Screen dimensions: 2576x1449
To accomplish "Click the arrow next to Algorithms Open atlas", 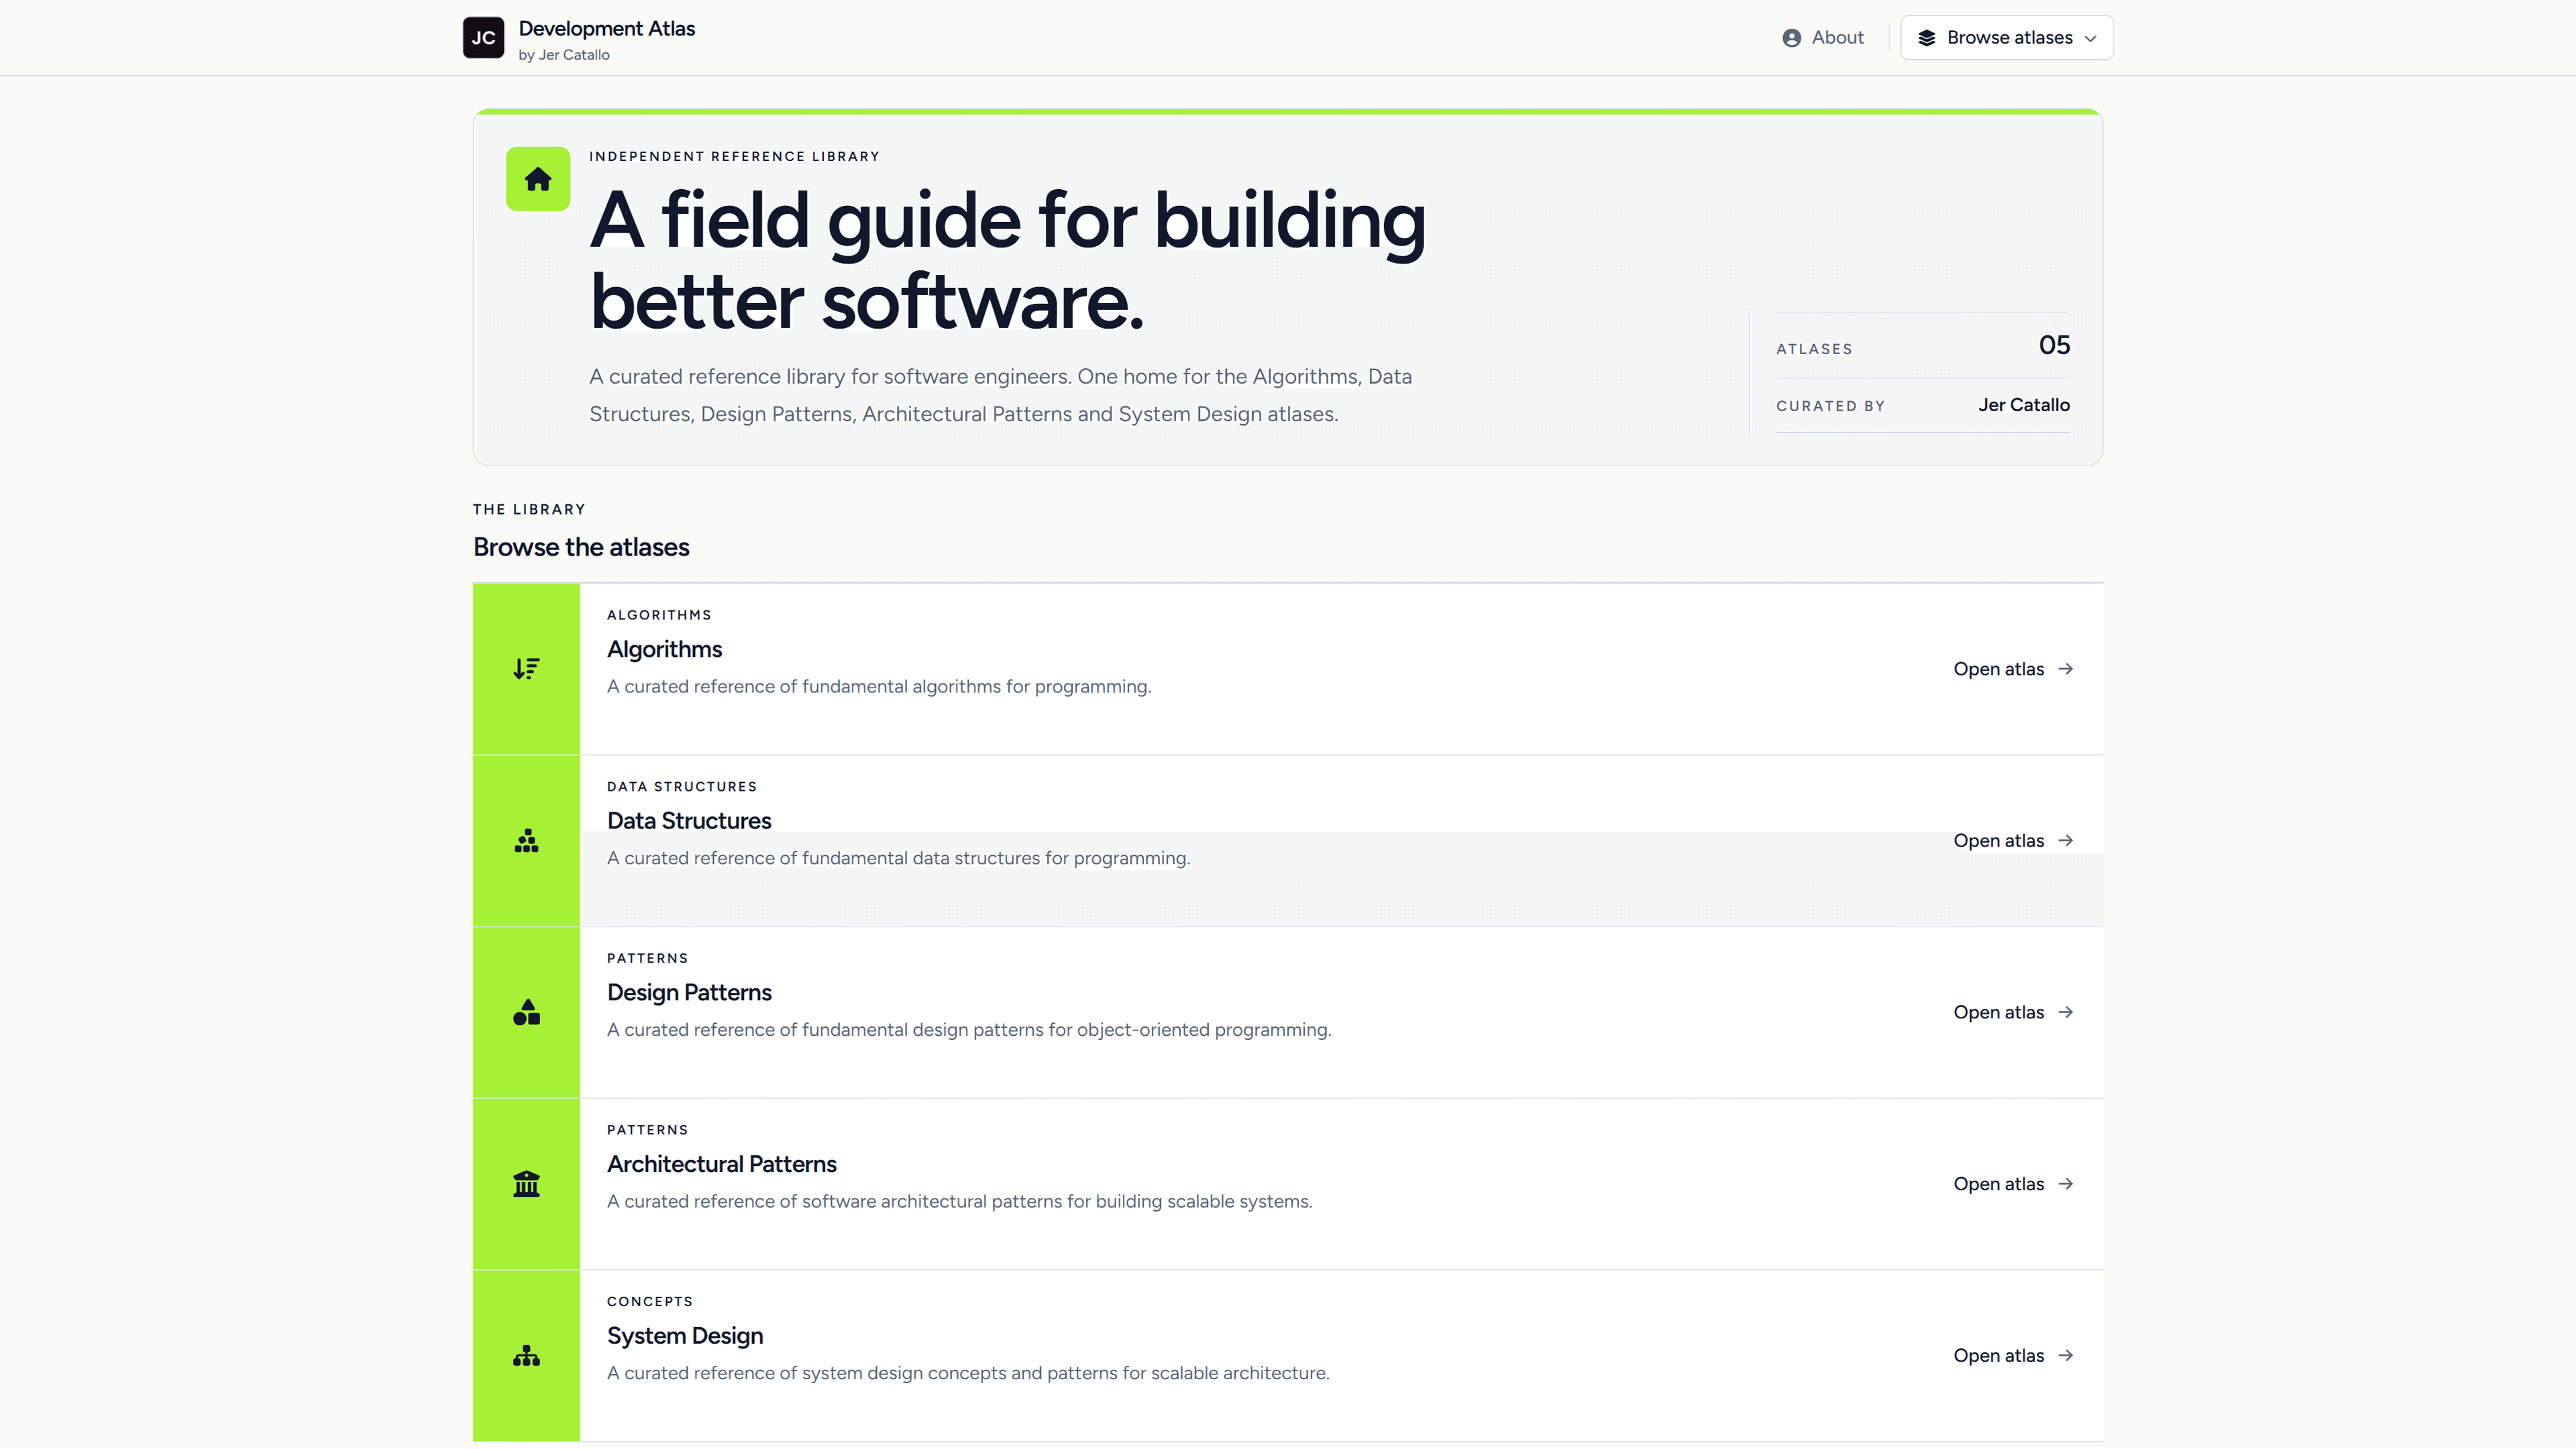I will pyautogui.click(x=2066, y=669).
